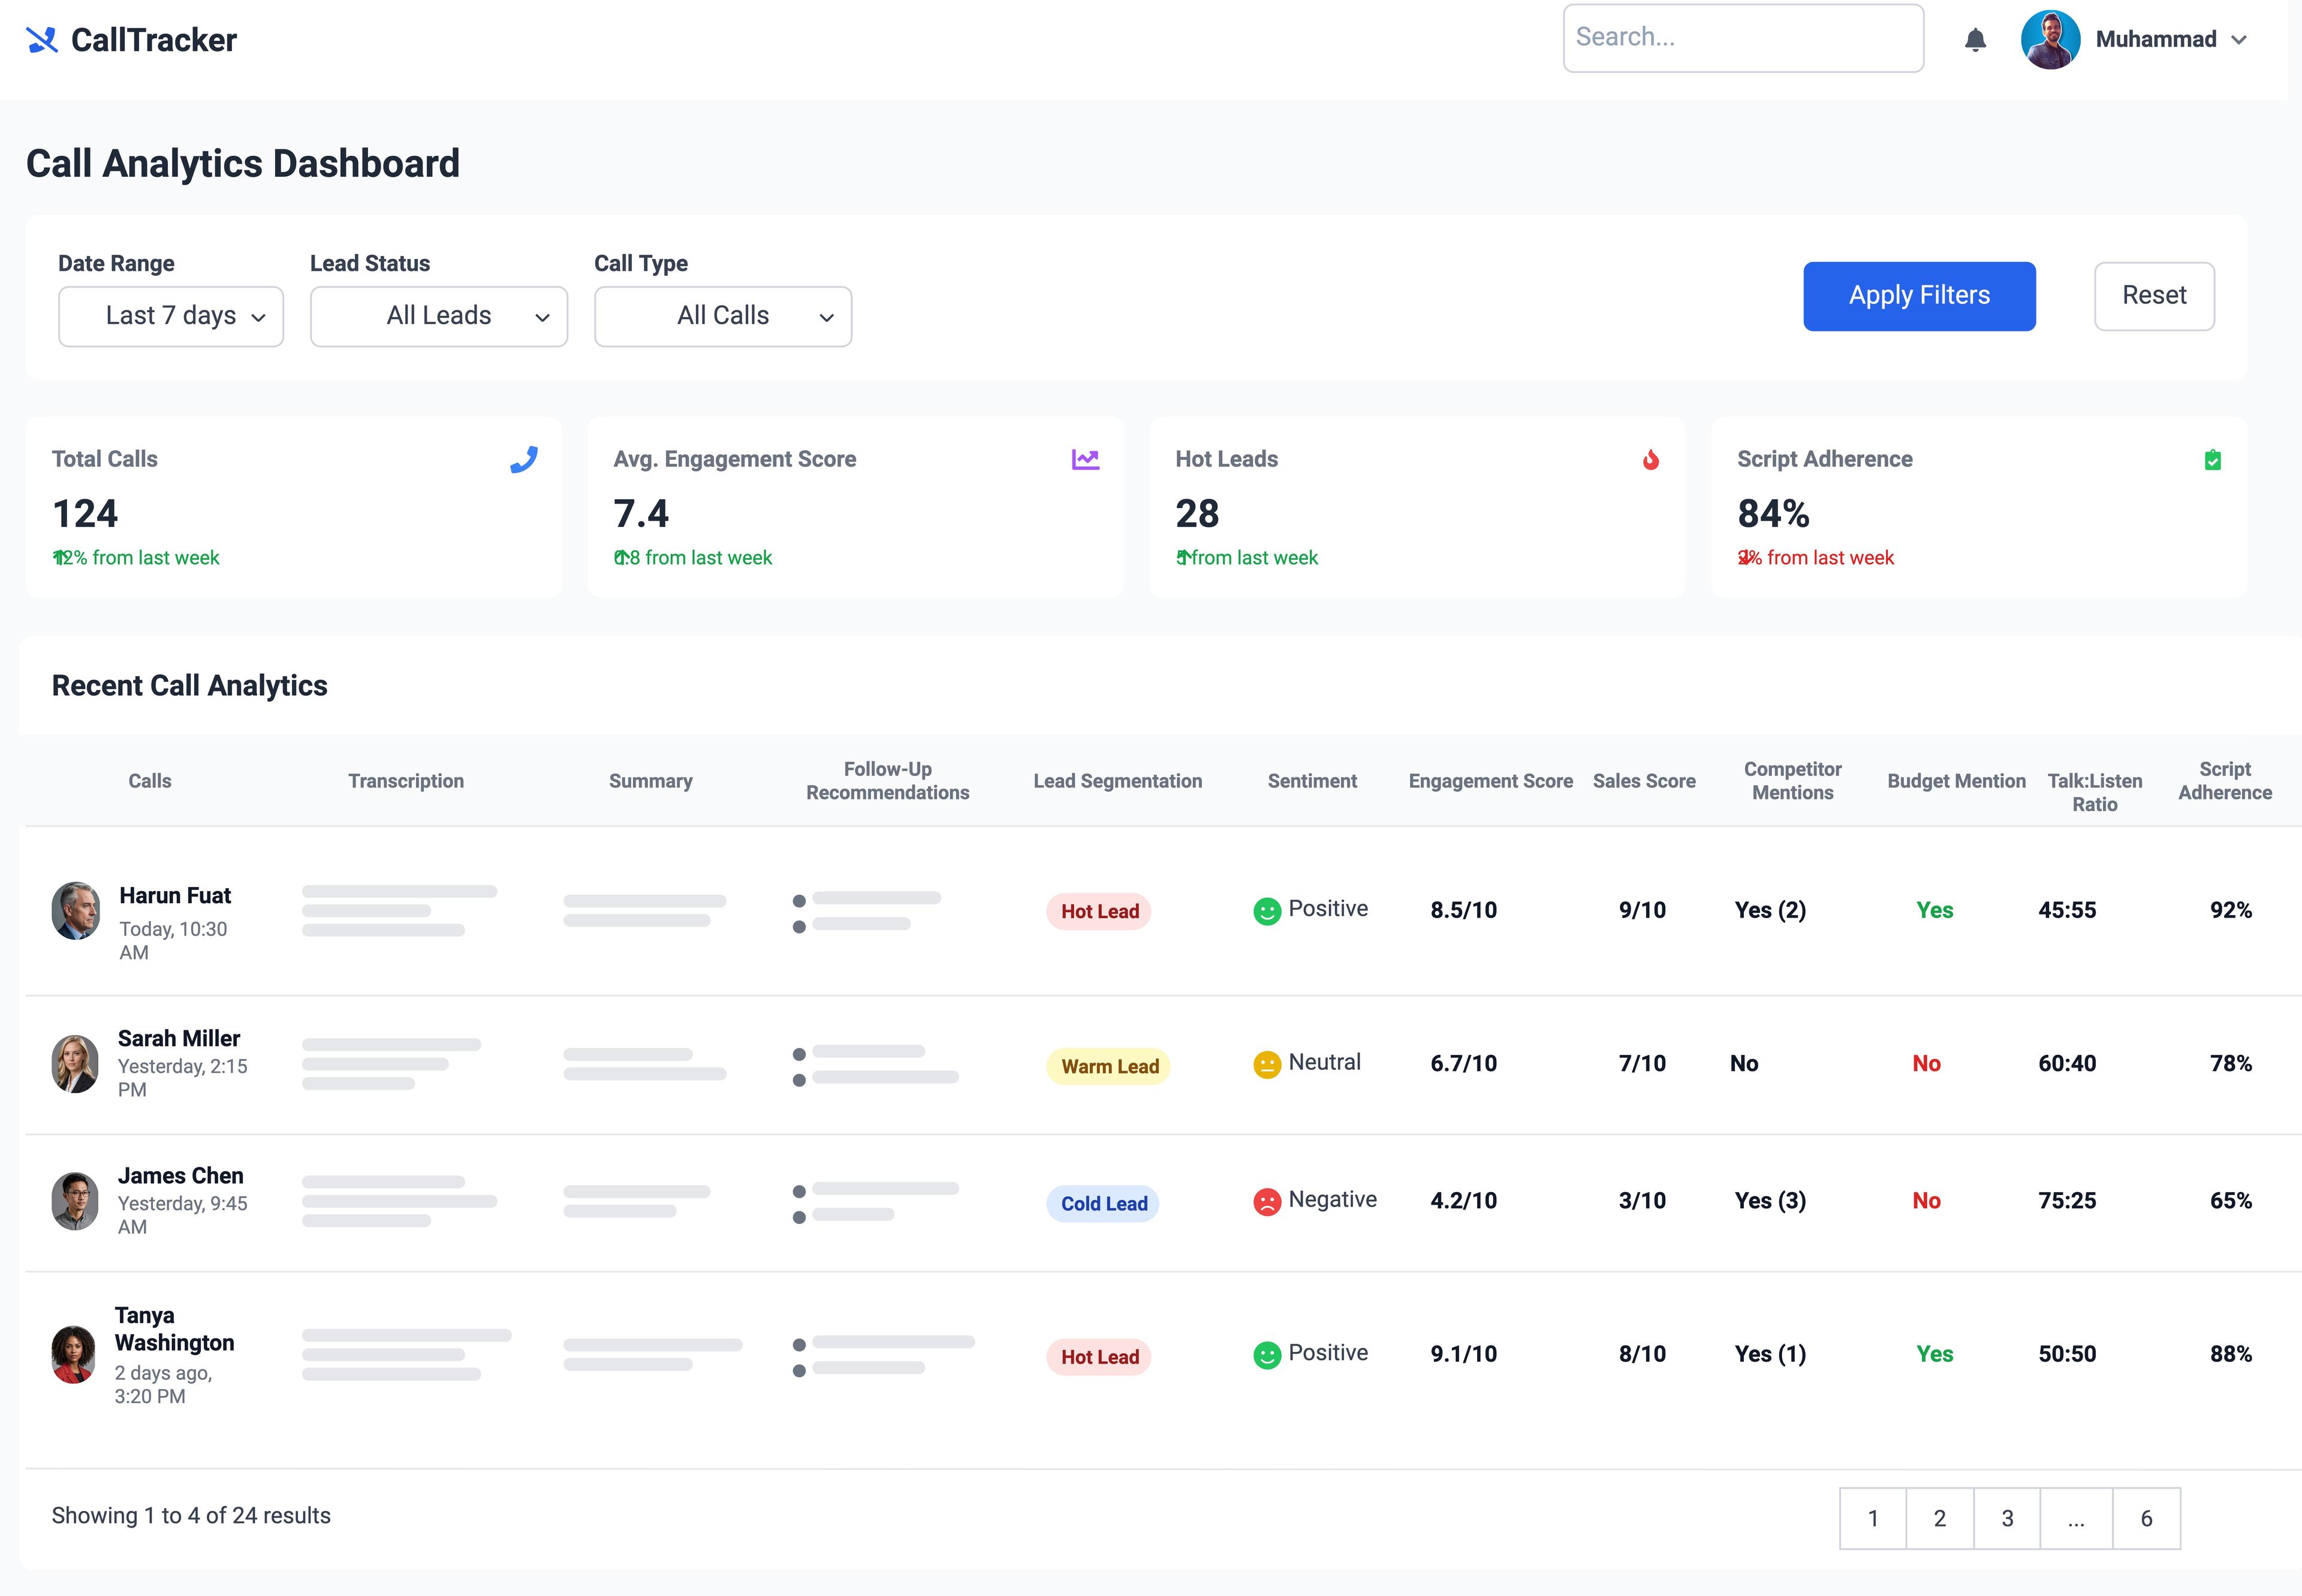Click the pagination ellipsis button
This screenshot has height=1596, width=2302.
[2076, 1518]
